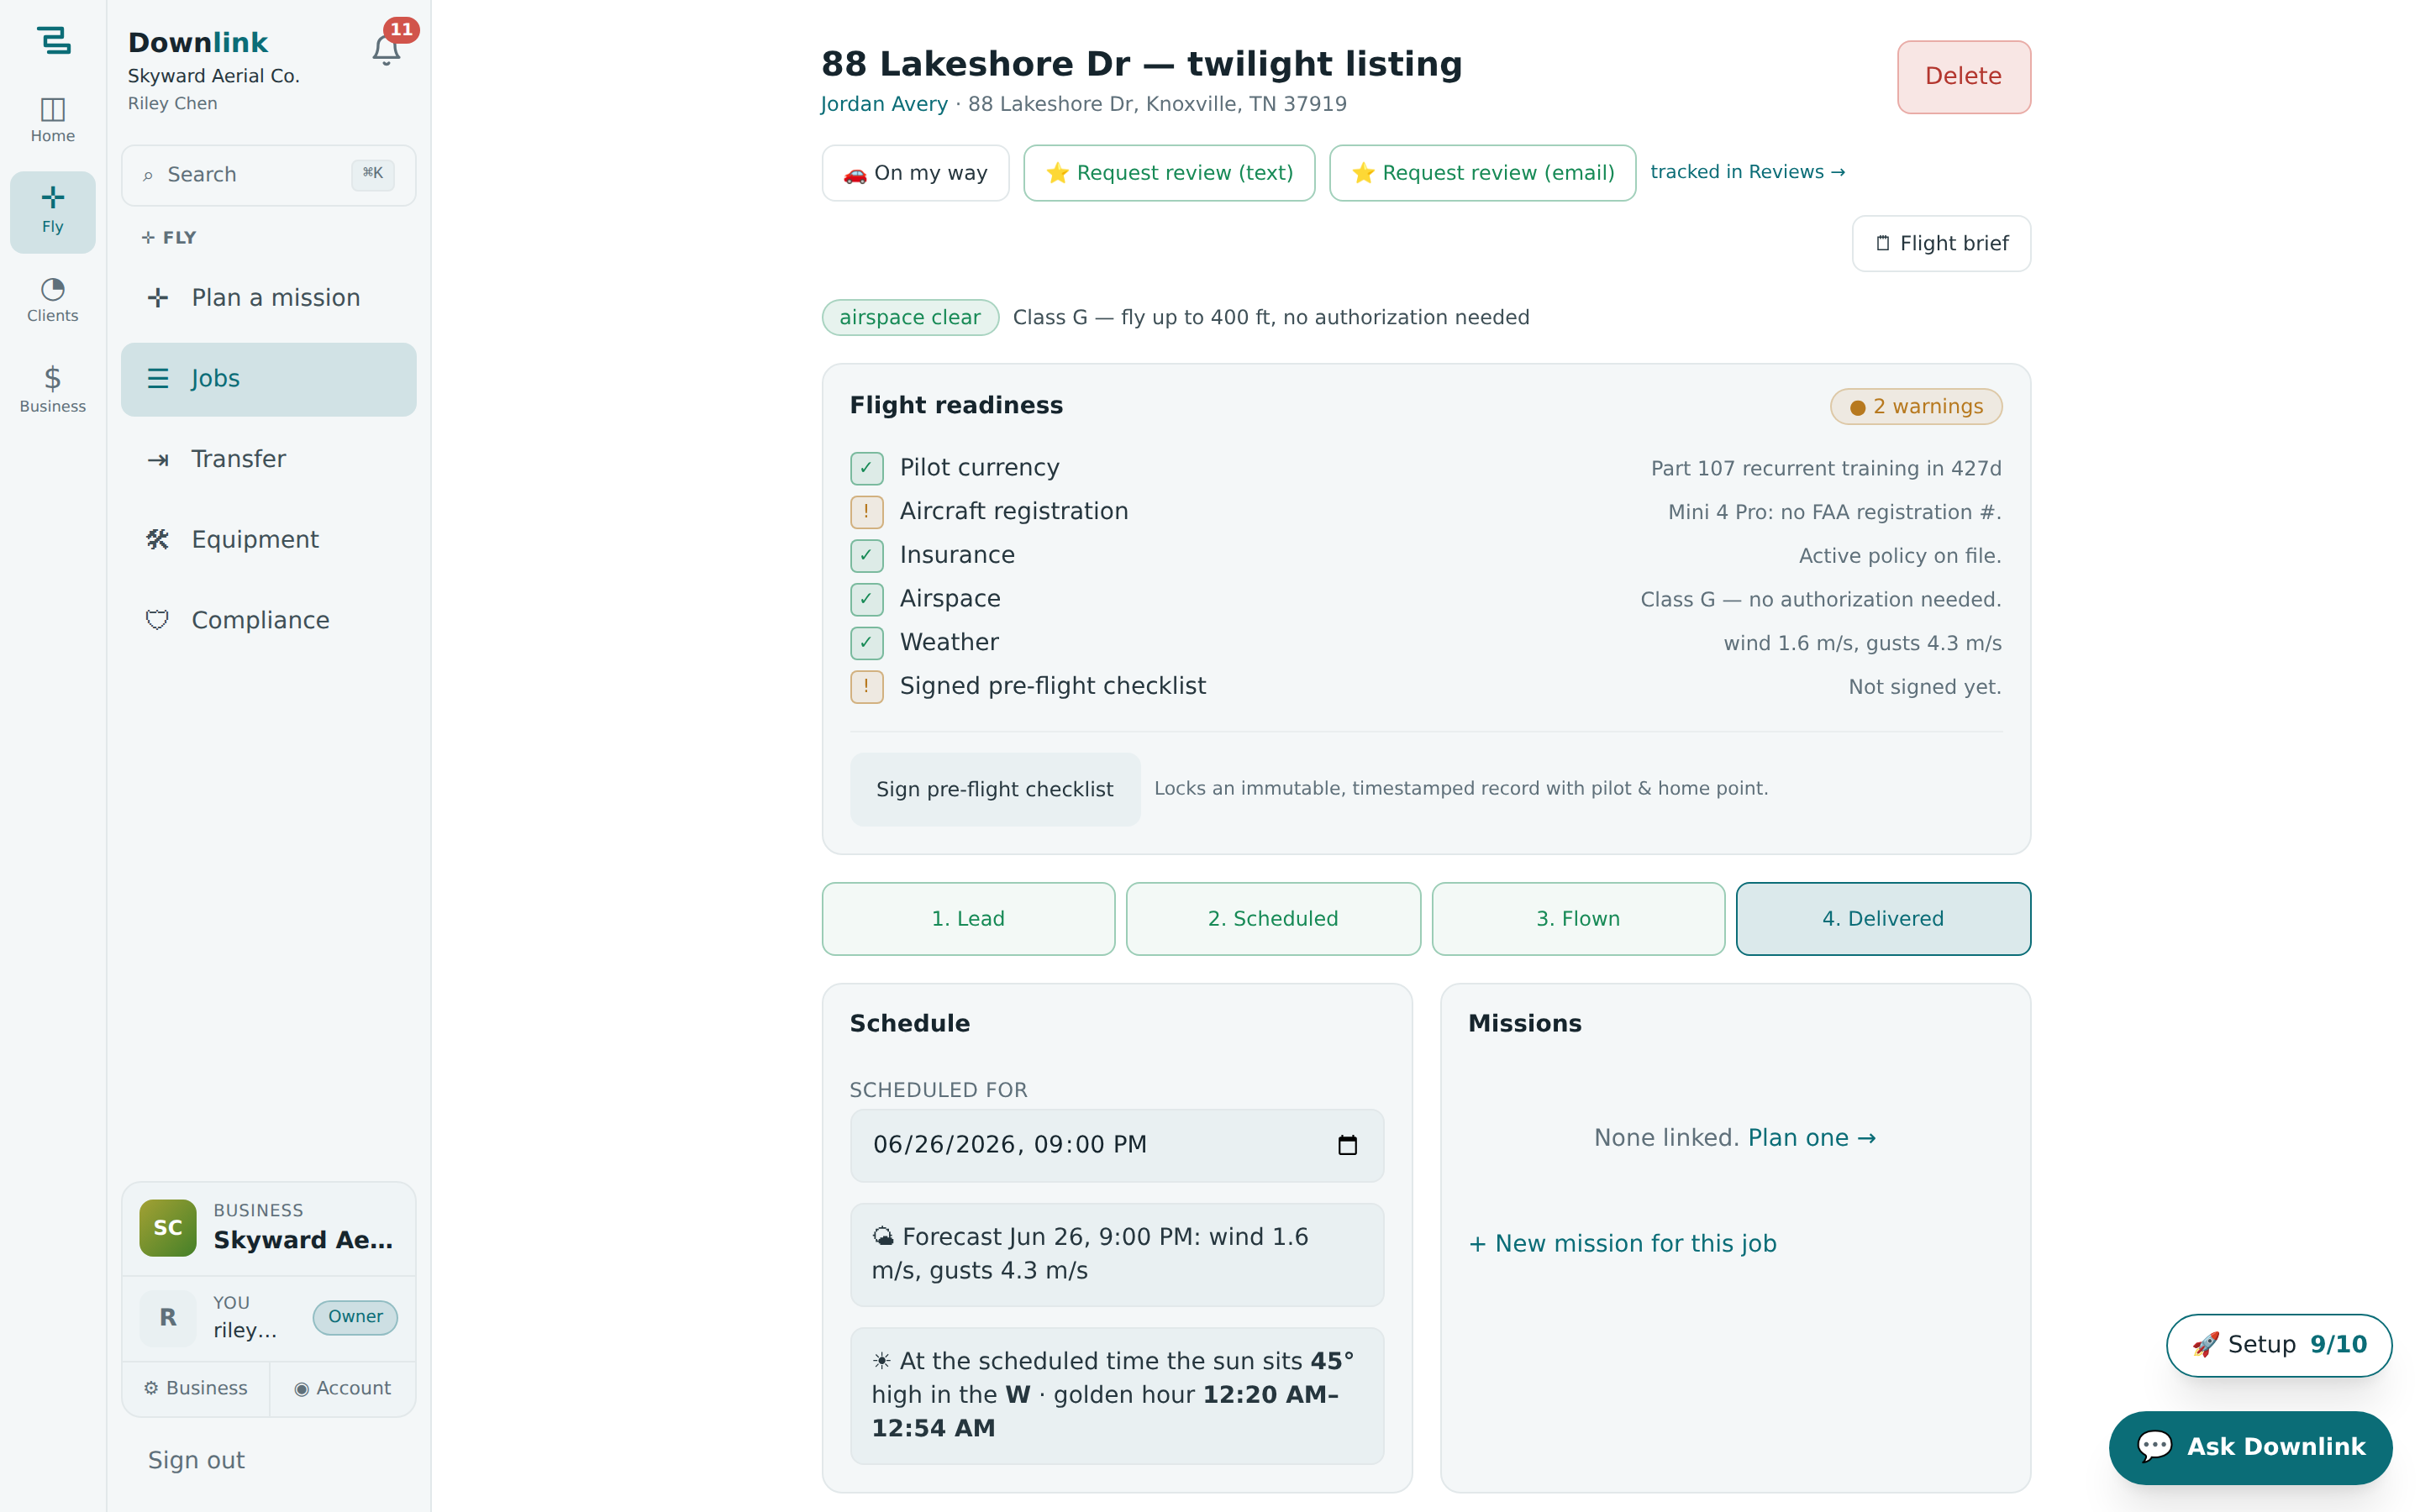
Task: Click 'Not signed yet.' status text
Action: point(1924,687)
